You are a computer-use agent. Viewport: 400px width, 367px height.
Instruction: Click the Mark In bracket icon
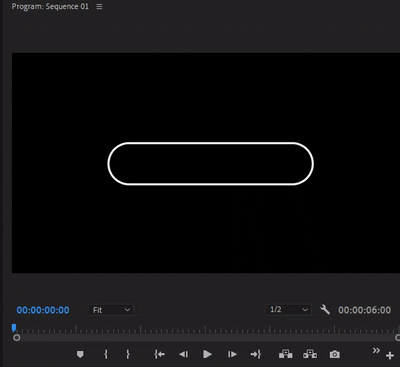[106, 354]
